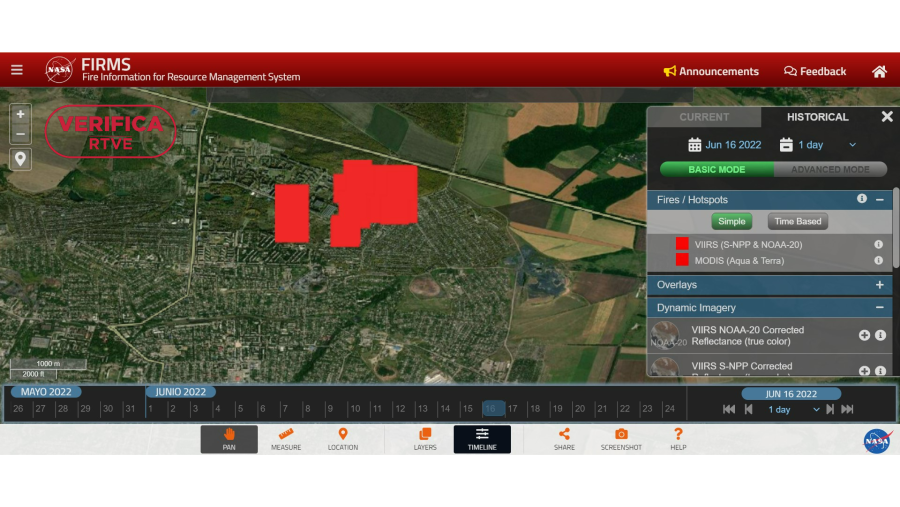Click the home icon in header
The height and width of the screenshot is (507, 900).
click(879, 71)
